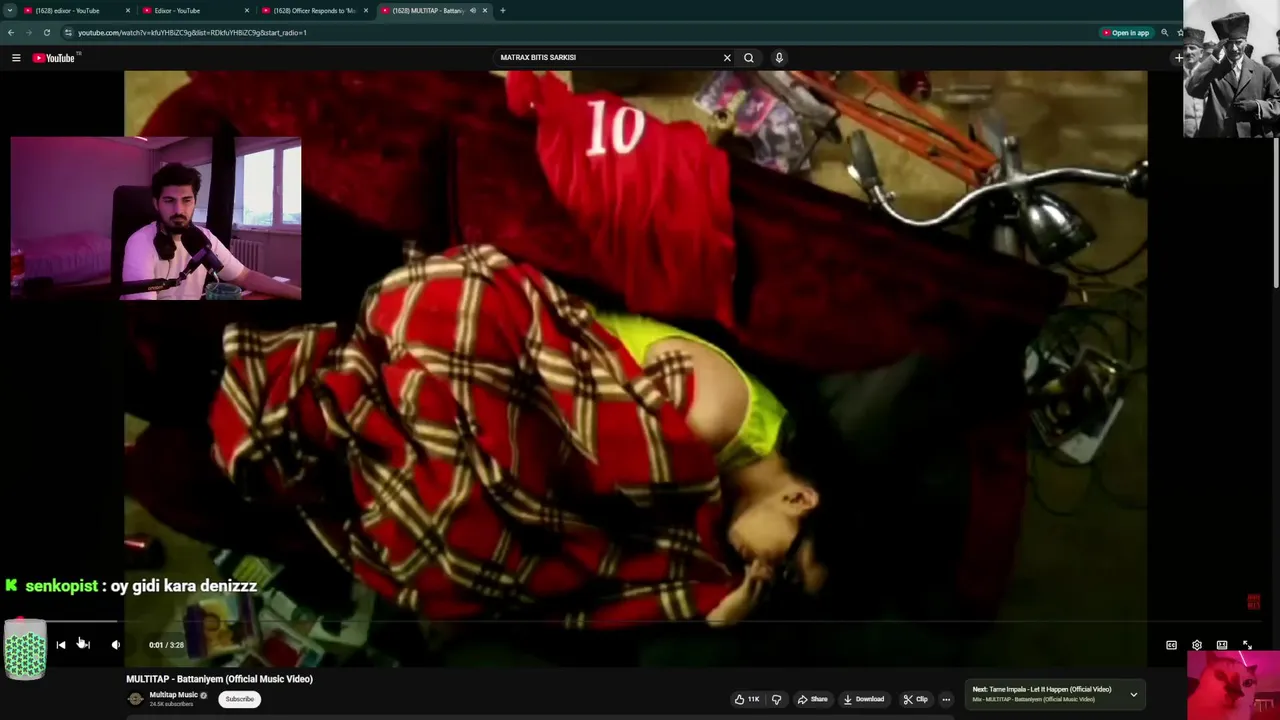Open site information icon in address bar
Viewport: 1280px width, 720px height.
pos(68,32)
